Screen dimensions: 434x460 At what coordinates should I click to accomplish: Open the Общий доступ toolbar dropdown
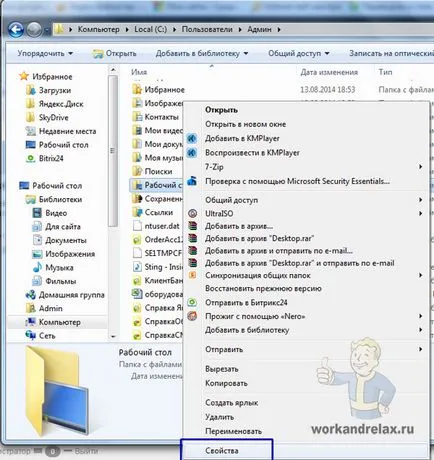coord(299,53)
